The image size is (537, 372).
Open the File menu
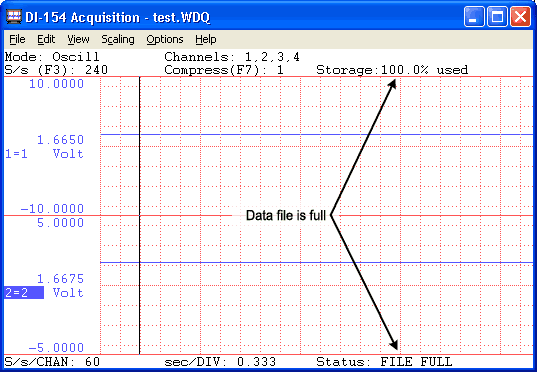tap(17, 39)
